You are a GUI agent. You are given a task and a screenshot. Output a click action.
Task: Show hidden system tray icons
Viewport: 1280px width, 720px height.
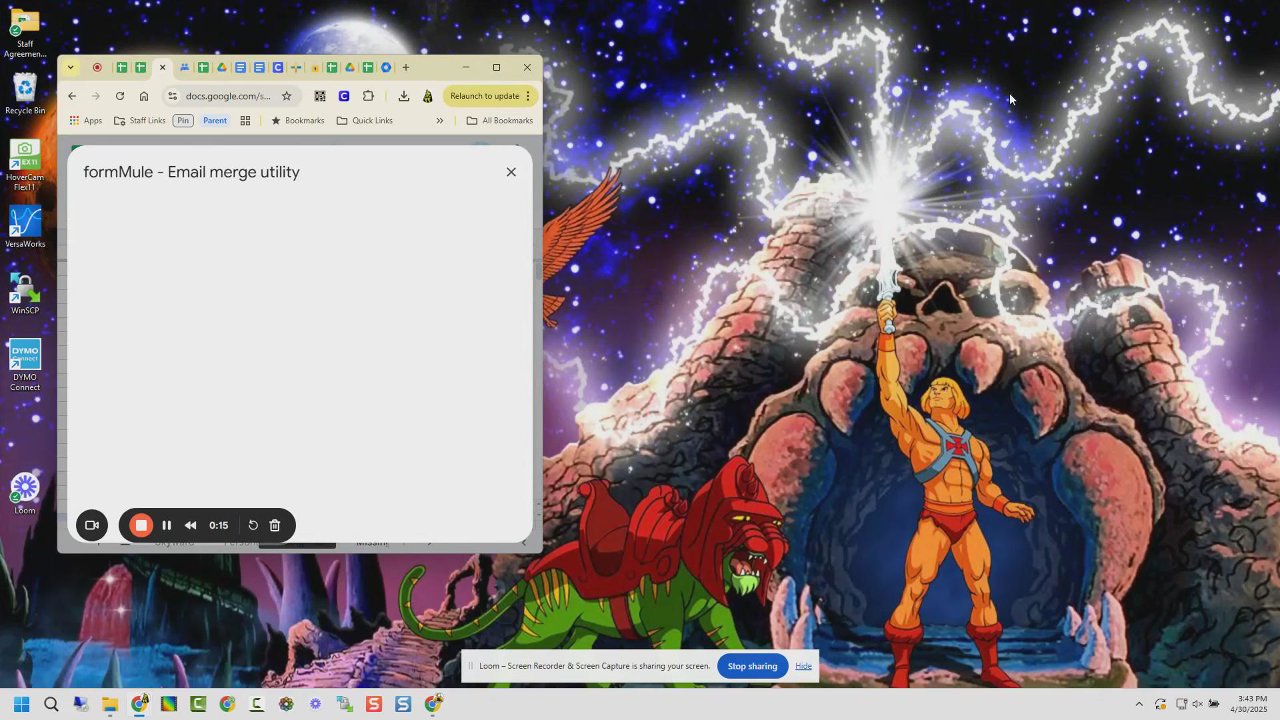pos(1138,704)
